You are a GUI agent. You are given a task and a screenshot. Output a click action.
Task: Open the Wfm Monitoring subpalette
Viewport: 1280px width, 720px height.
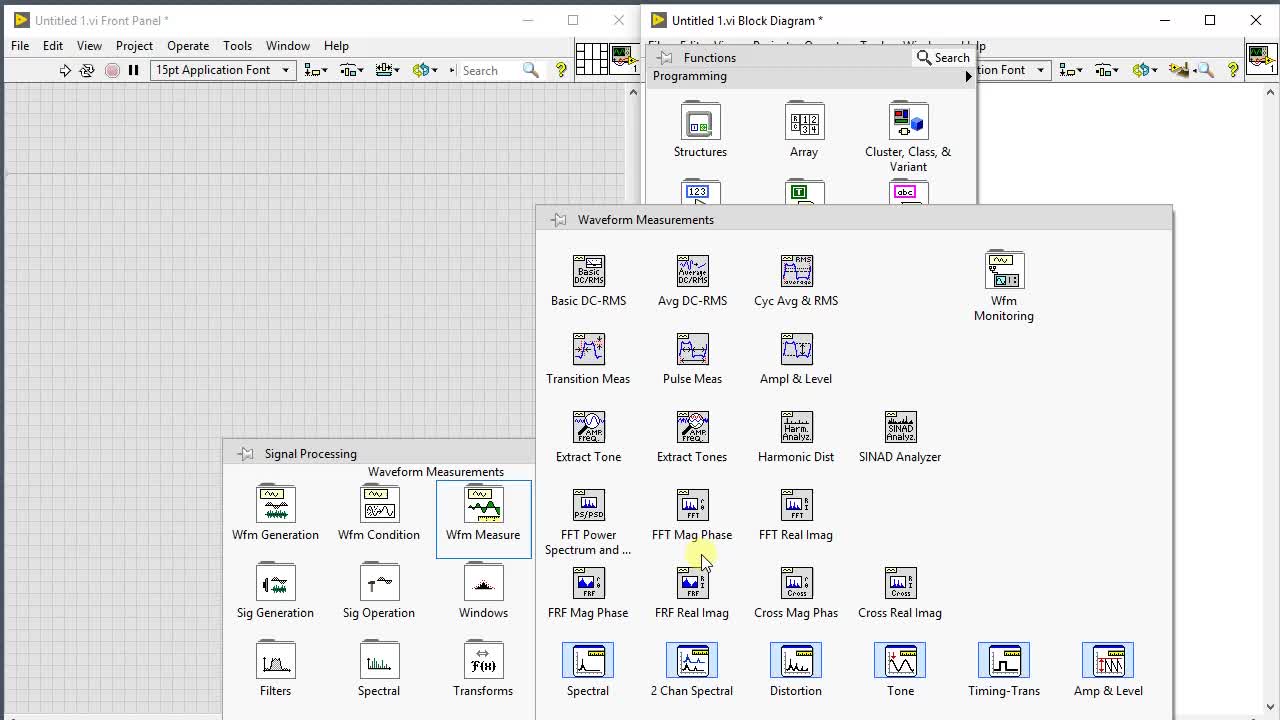(1004, 270)
